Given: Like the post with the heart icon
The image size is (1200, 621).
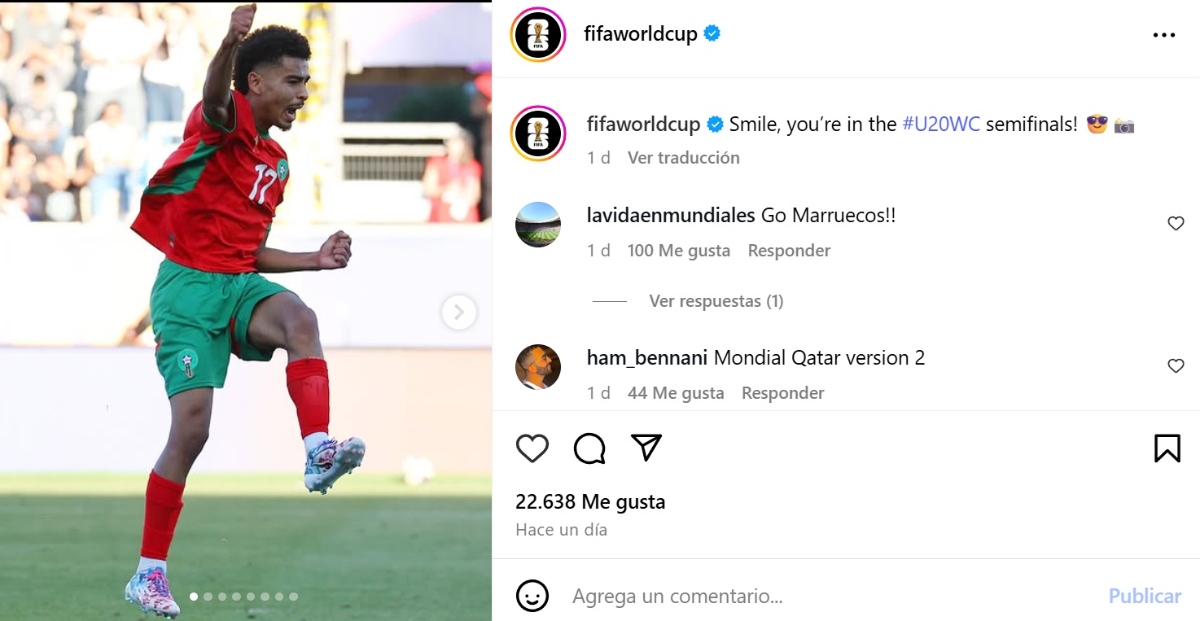Looking at the screenshot, I should 532,448.
